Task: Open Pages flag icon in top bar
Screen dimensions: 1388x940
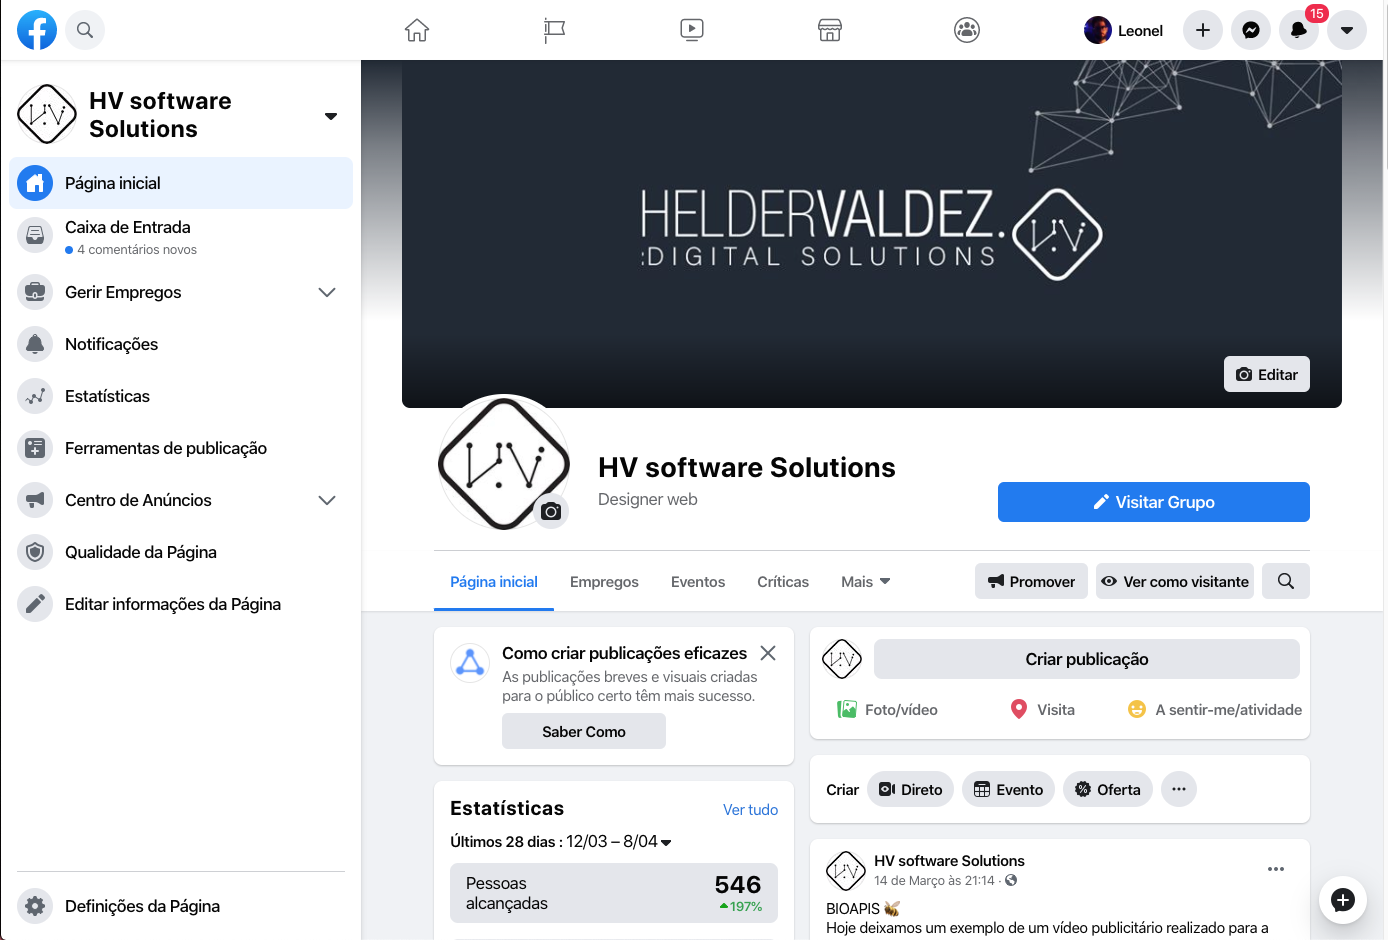Action: coord(554,30)
